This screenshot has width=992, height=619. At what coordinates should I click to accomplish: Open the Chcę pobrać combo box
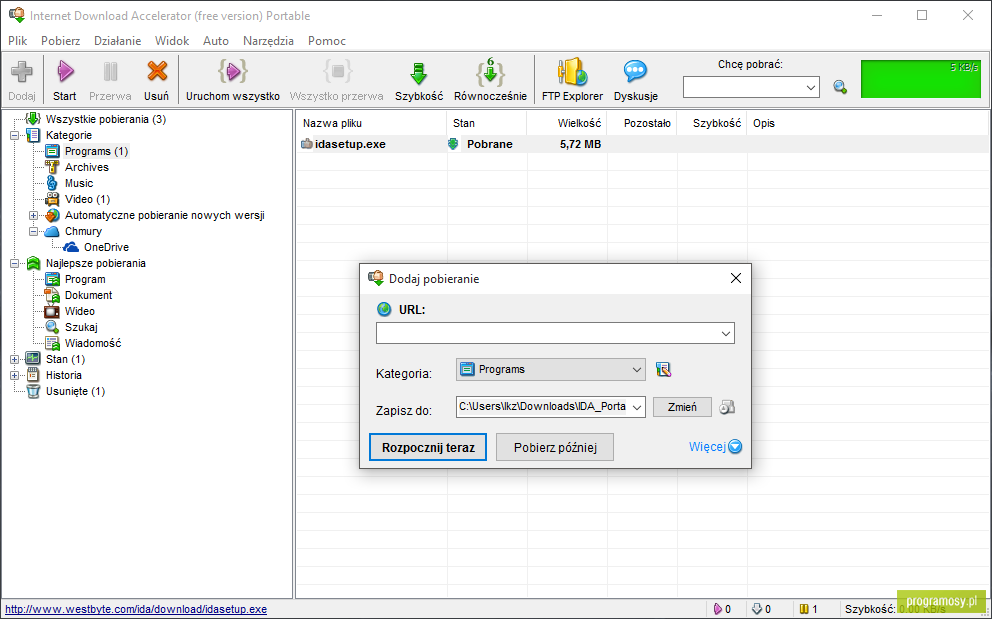751,87
